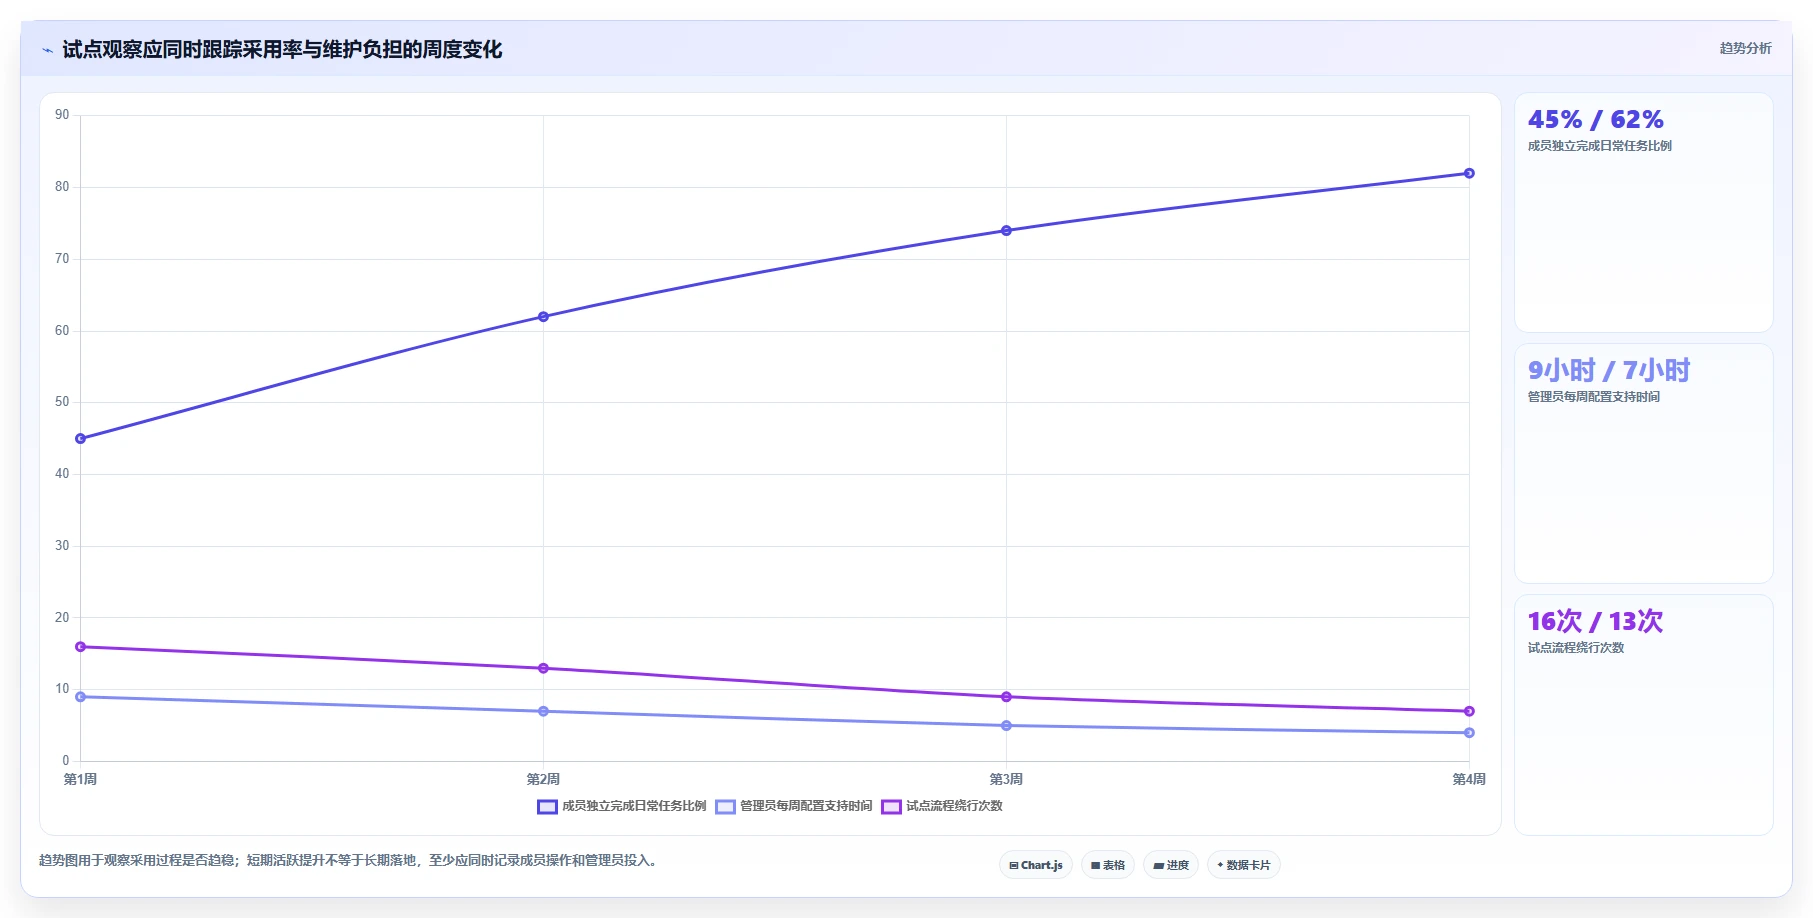Screen dimensions: 1813x918
Task: Select the 第2周 point at value 62
Action: (544, 317)
